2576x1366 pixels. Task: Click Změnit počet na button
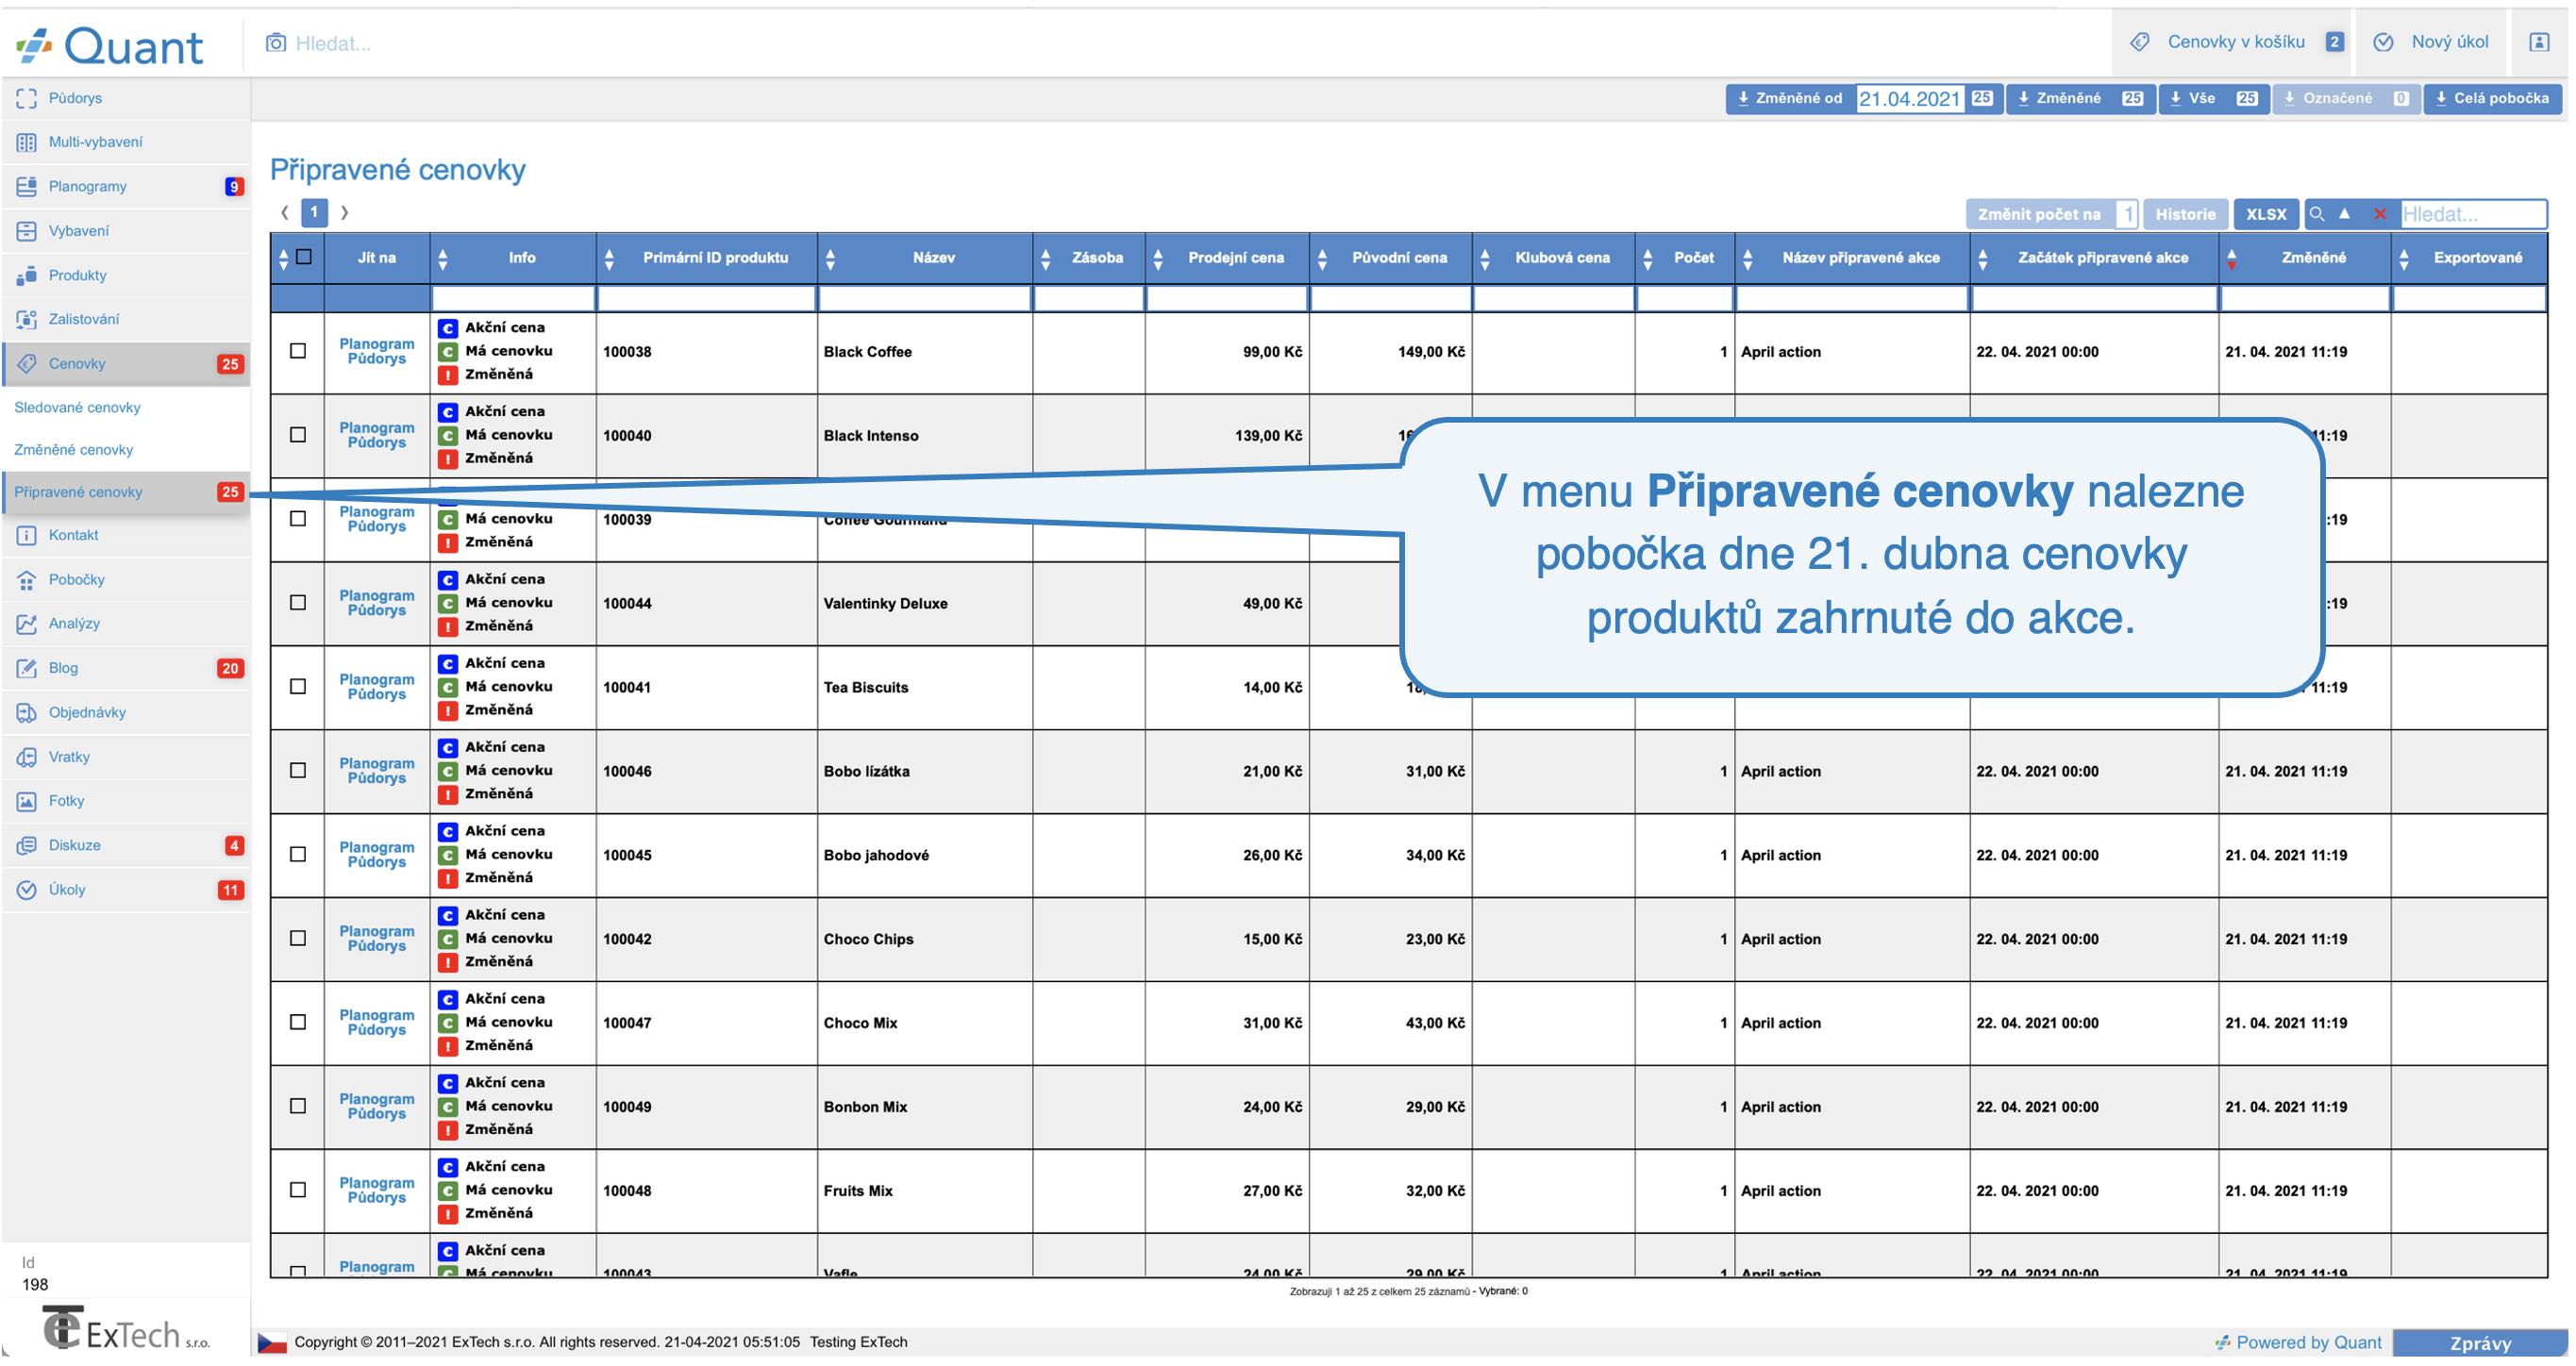pos(2039,214)
